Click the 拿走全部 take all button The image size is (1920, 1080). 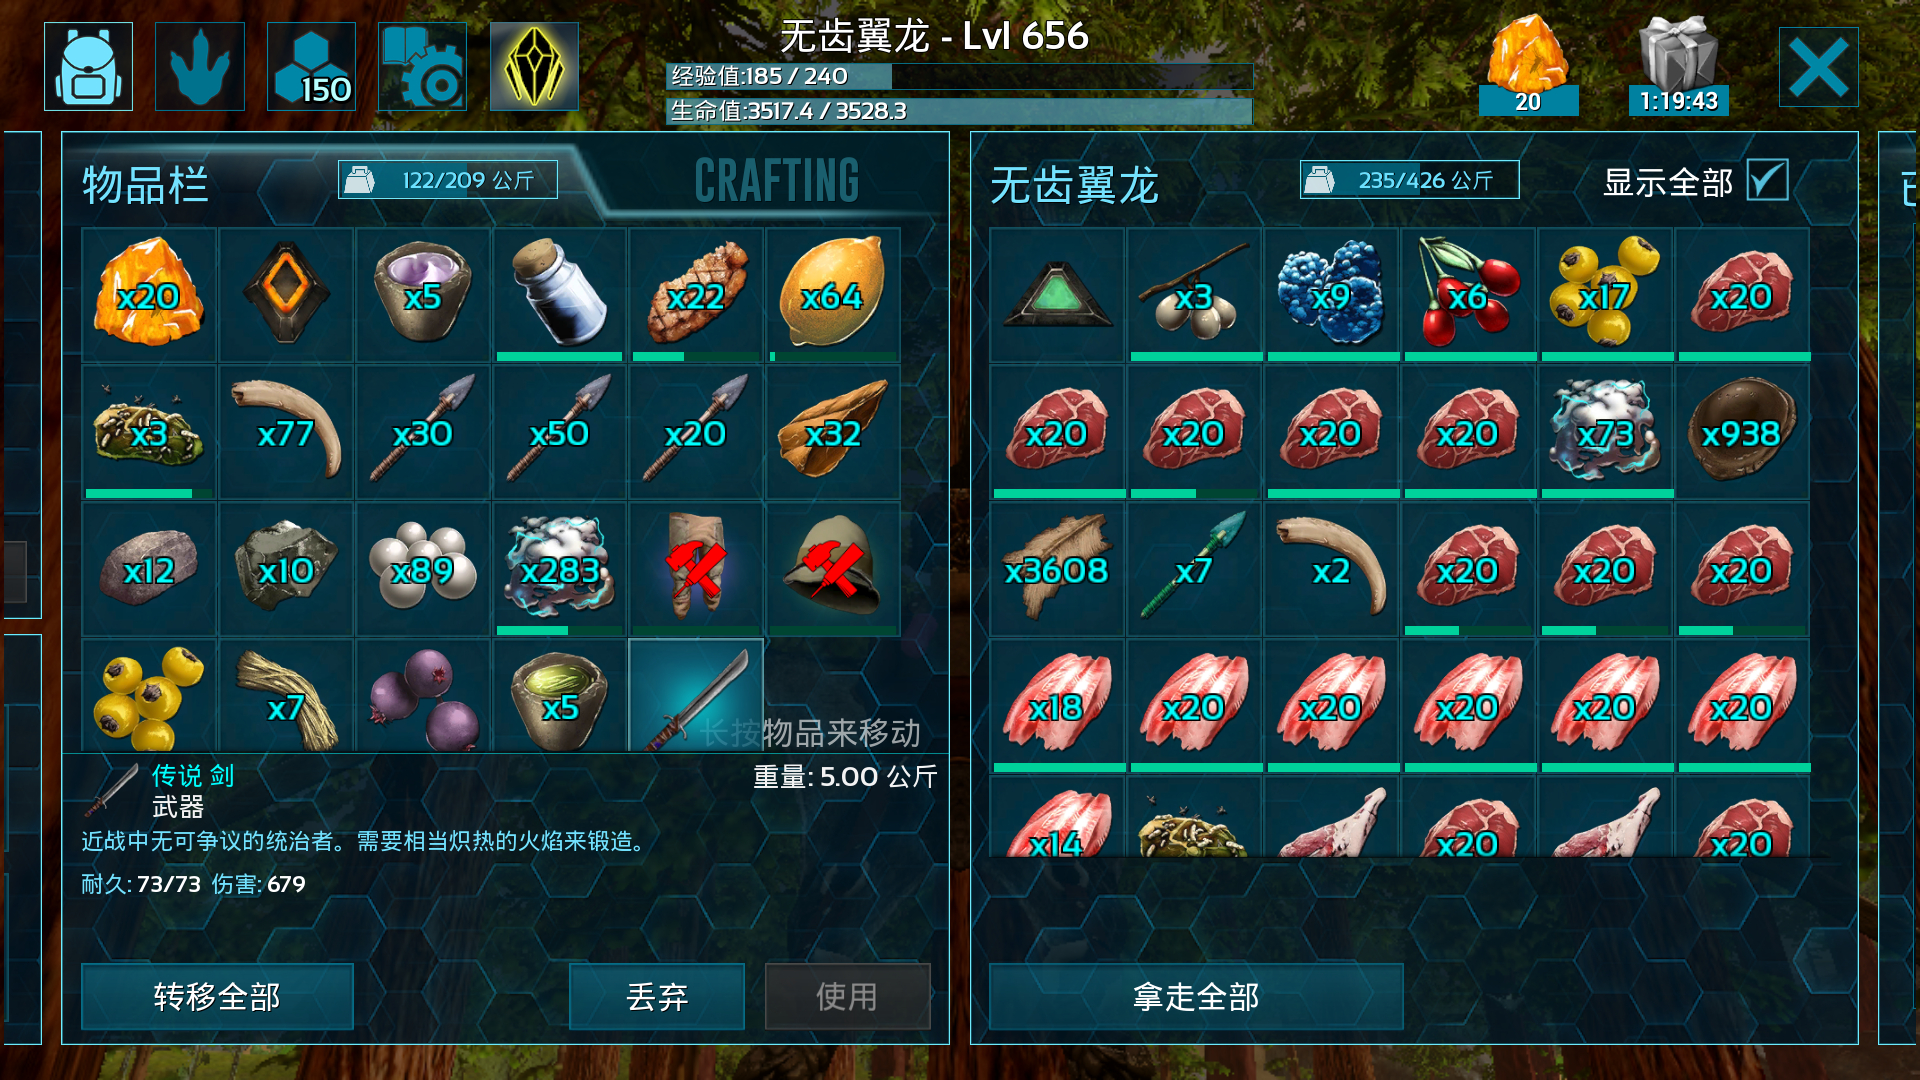[1196, 996]
